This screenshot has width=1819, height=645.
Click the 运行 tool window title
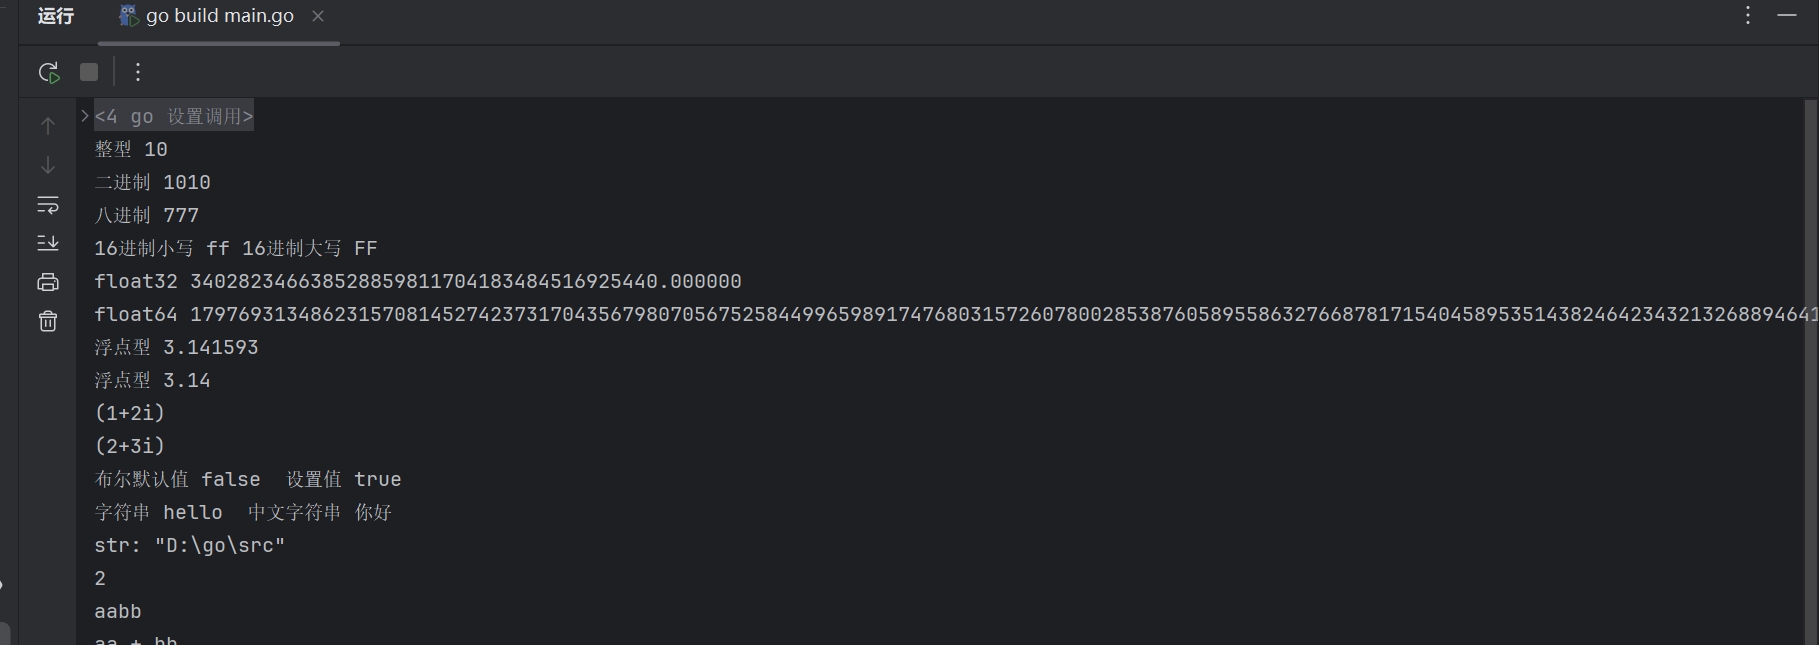56,16
